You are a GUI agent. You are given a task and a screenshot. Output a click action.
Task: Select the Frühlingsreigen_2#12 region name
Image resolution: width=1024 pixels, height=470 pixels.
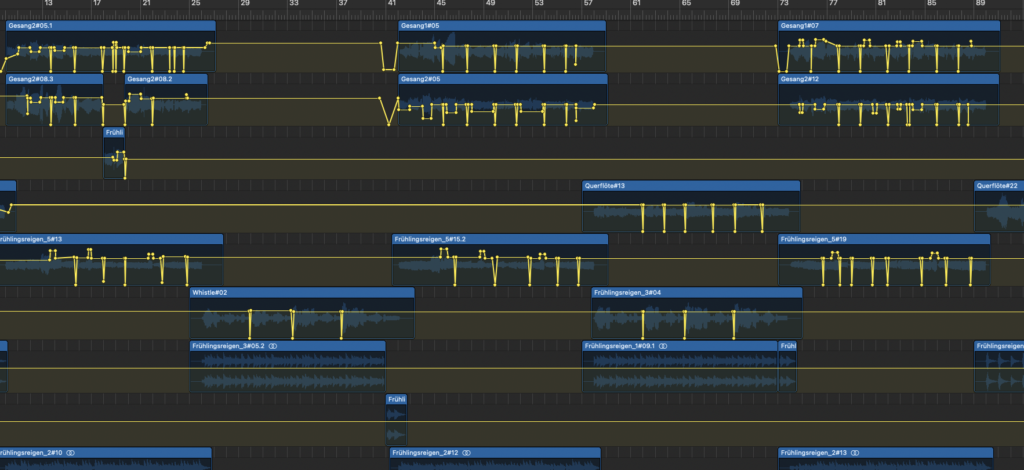point(426,452)
